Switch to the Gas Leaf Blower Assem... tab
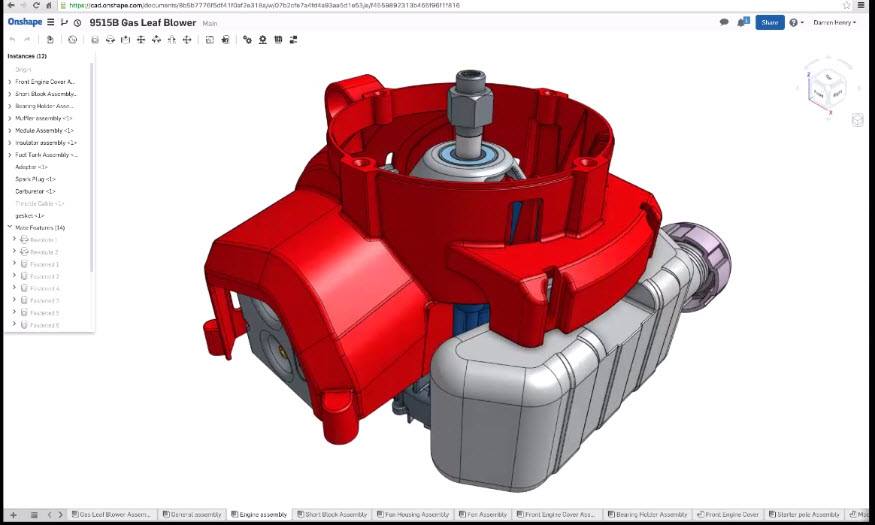This screenshot has width=875, height=525. [110, 514]
